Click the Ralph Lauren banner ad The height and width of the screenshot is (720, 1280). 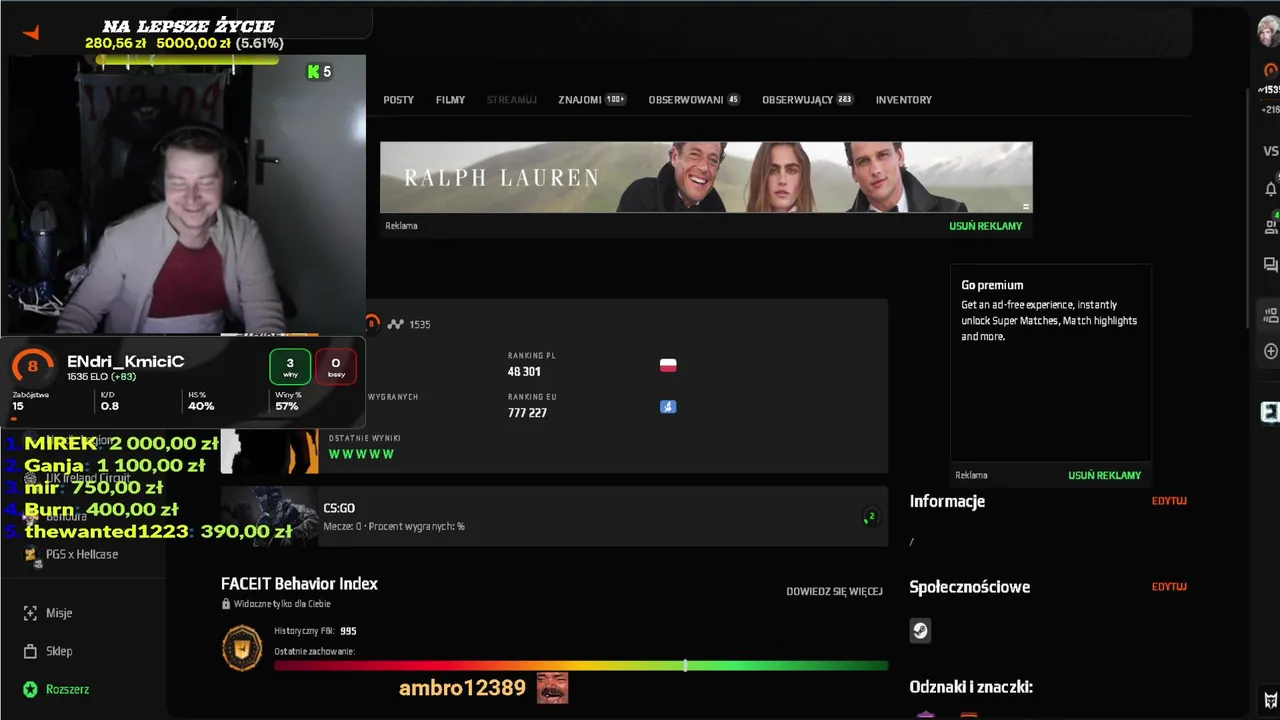point(706,177)
